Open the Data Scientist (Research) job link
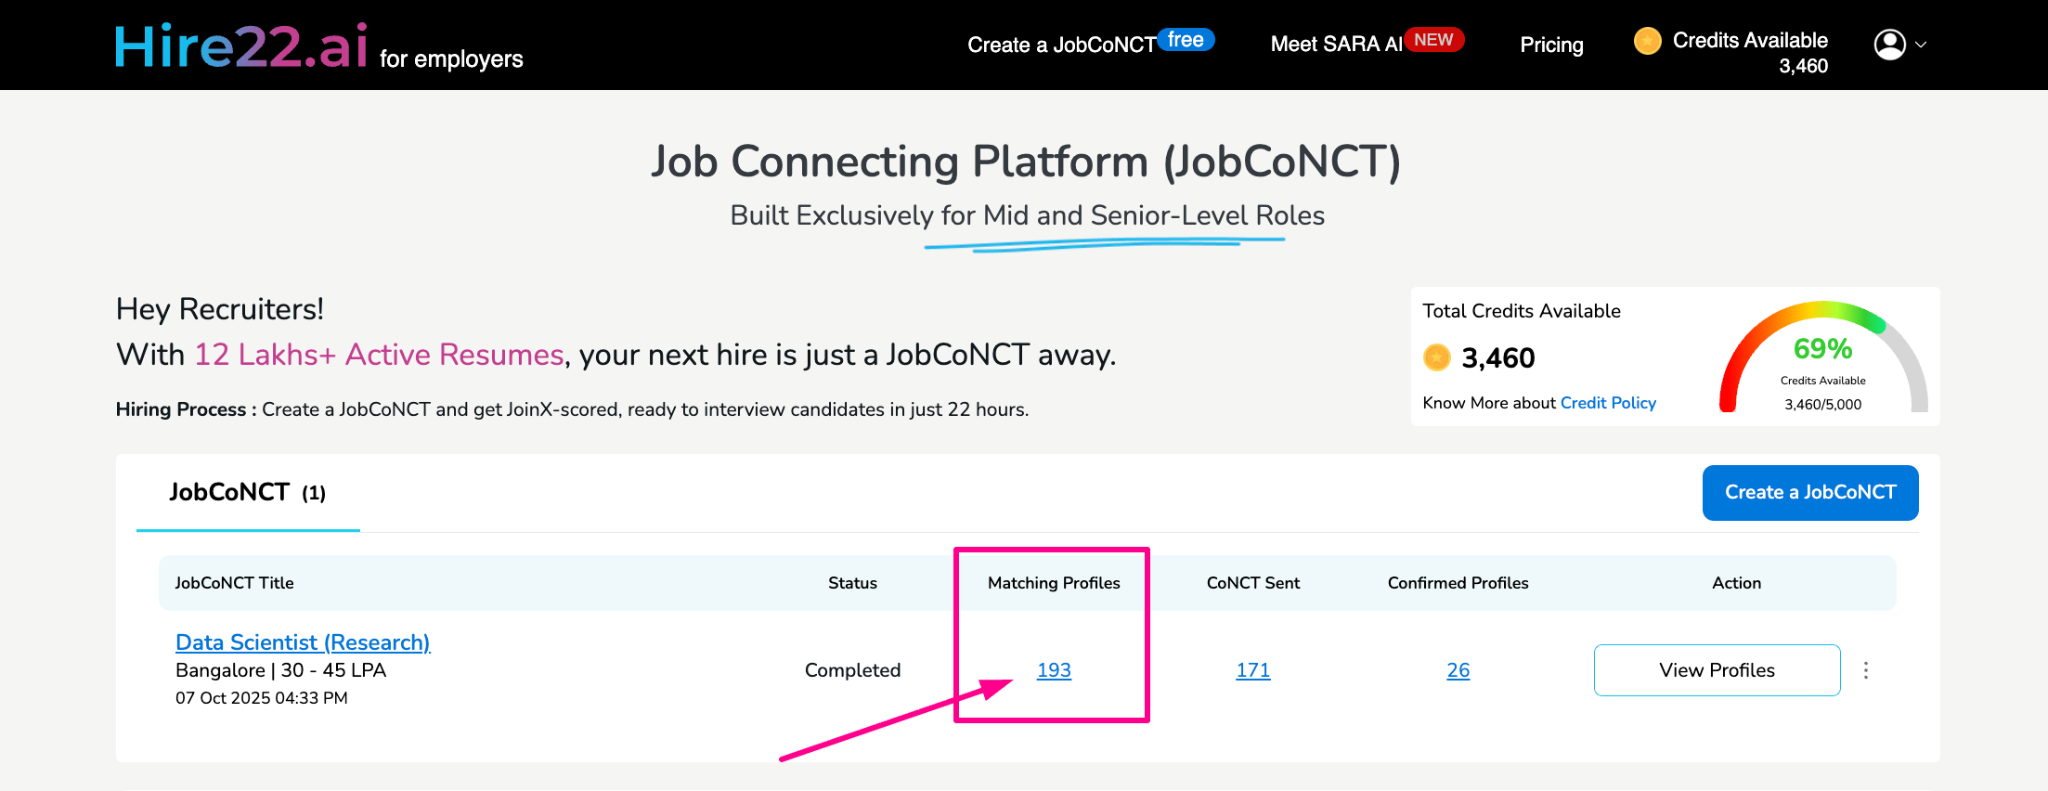 302,642
